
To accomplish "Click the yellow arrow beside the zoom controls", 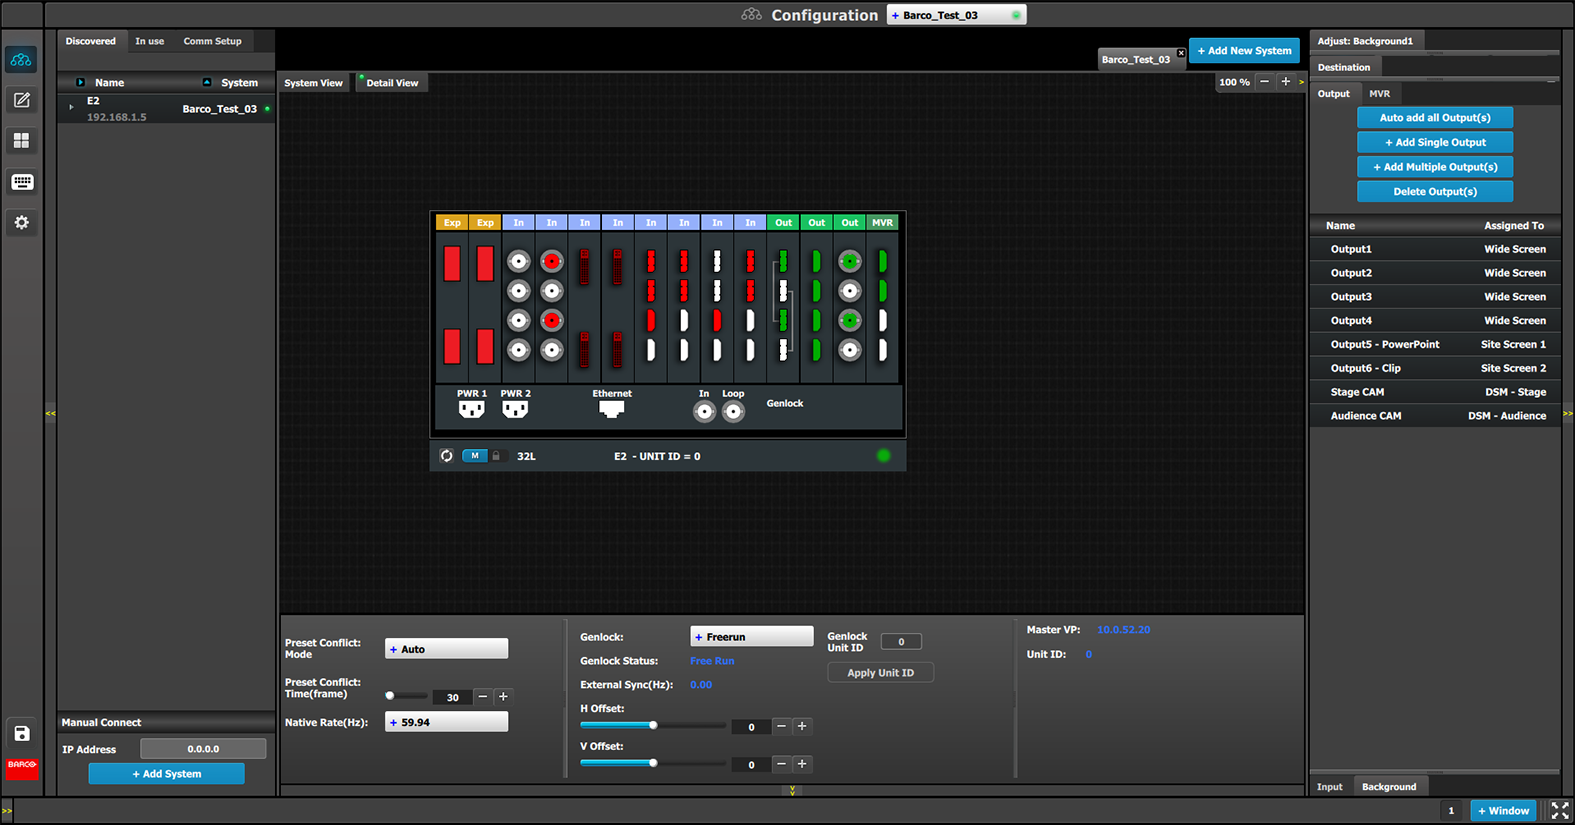I will coord(1301,82).
